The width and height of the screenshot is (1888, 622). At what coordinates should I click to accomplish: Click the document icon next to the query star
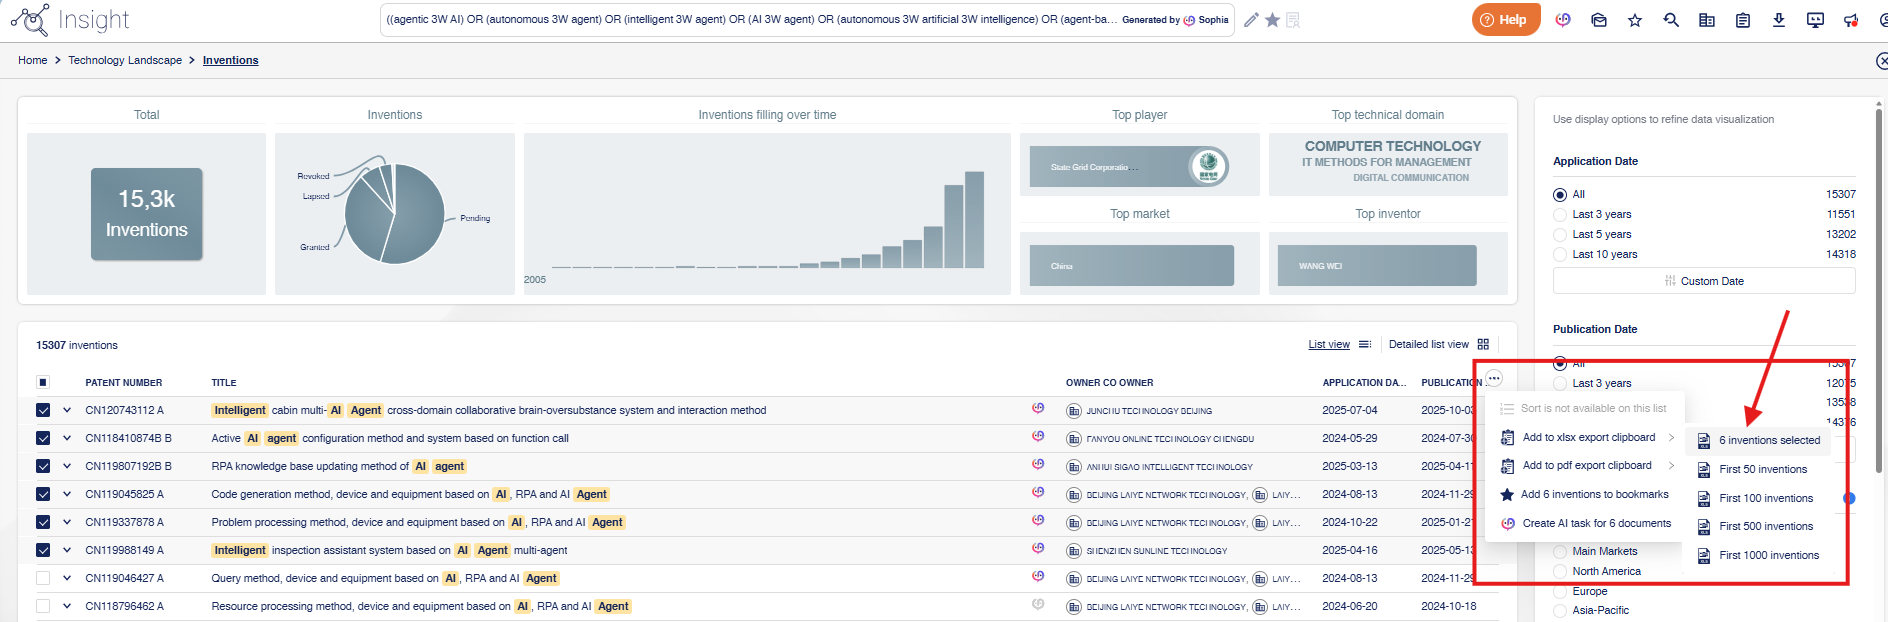(1293, 20)
